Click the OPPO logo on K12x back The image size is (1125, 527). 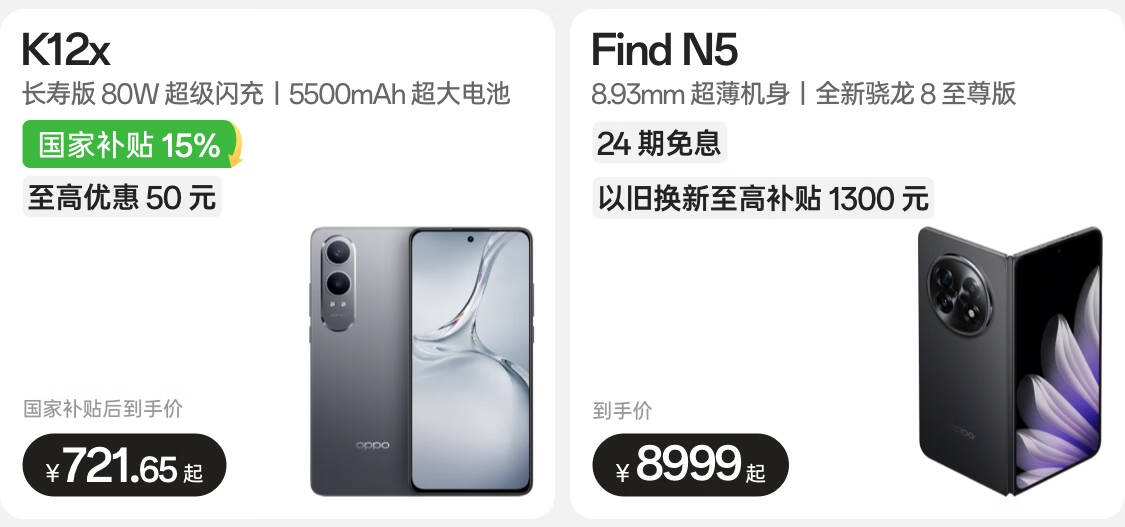click(373, 445)
